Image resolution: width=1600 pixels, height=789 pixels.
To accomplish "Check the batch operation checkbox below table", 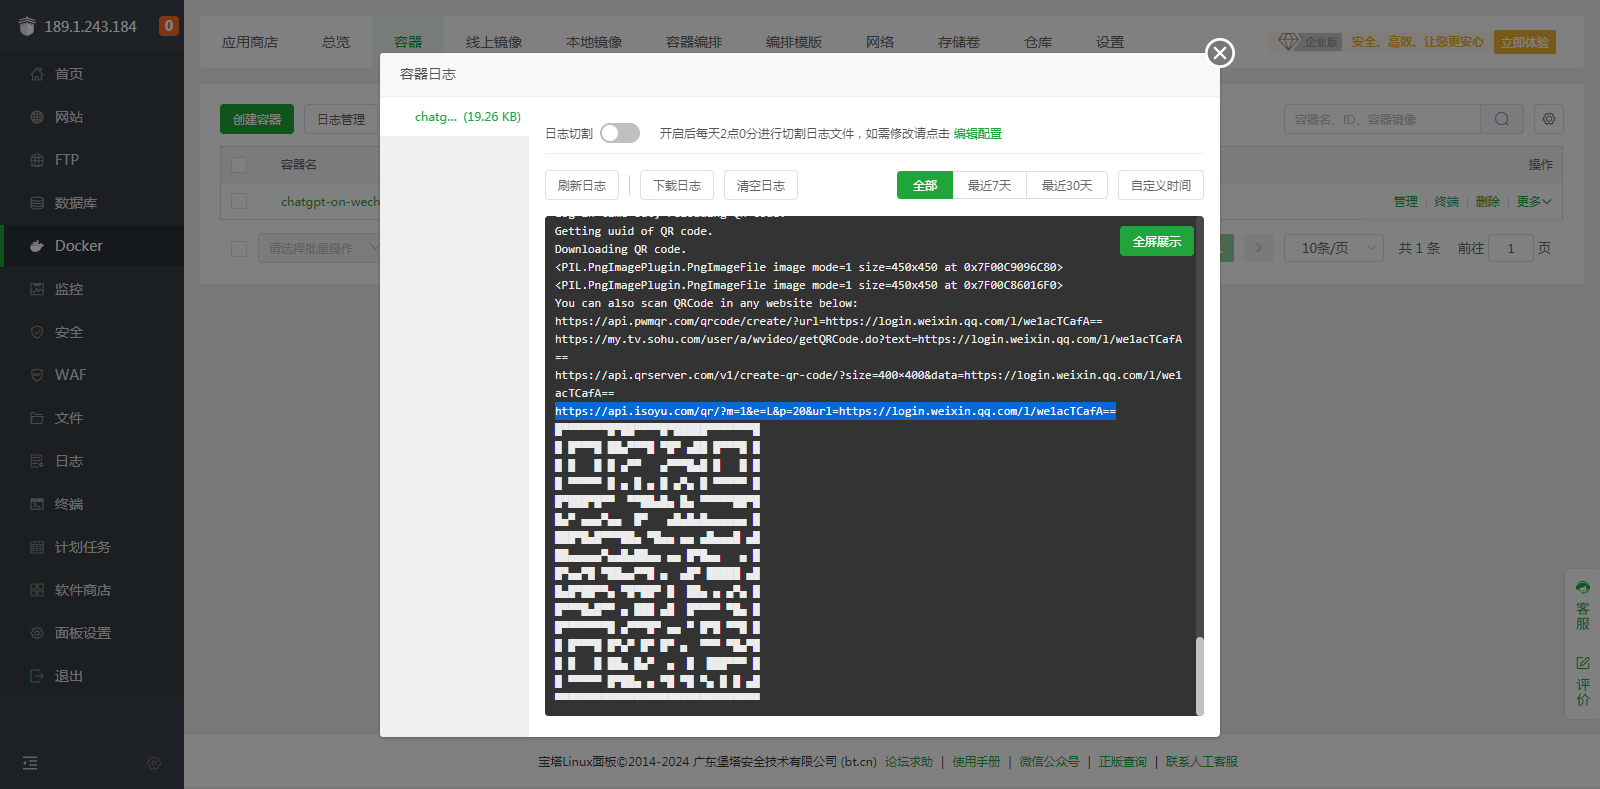I will click(239, 248).
